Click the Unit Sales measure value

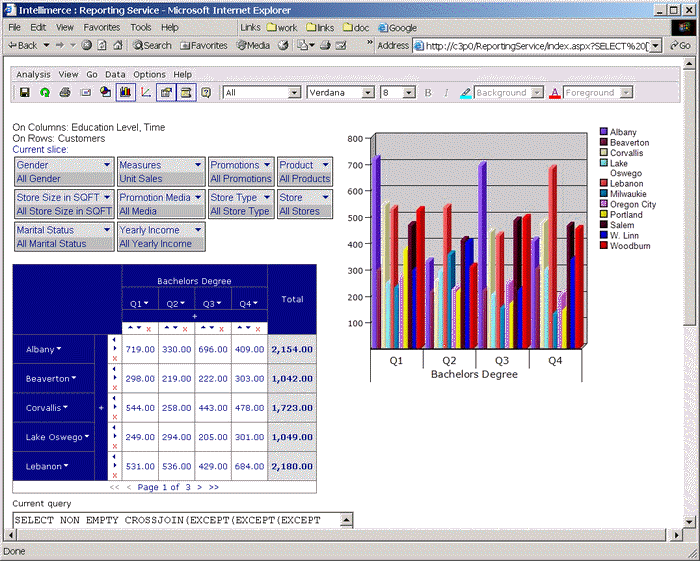point(141,179)
